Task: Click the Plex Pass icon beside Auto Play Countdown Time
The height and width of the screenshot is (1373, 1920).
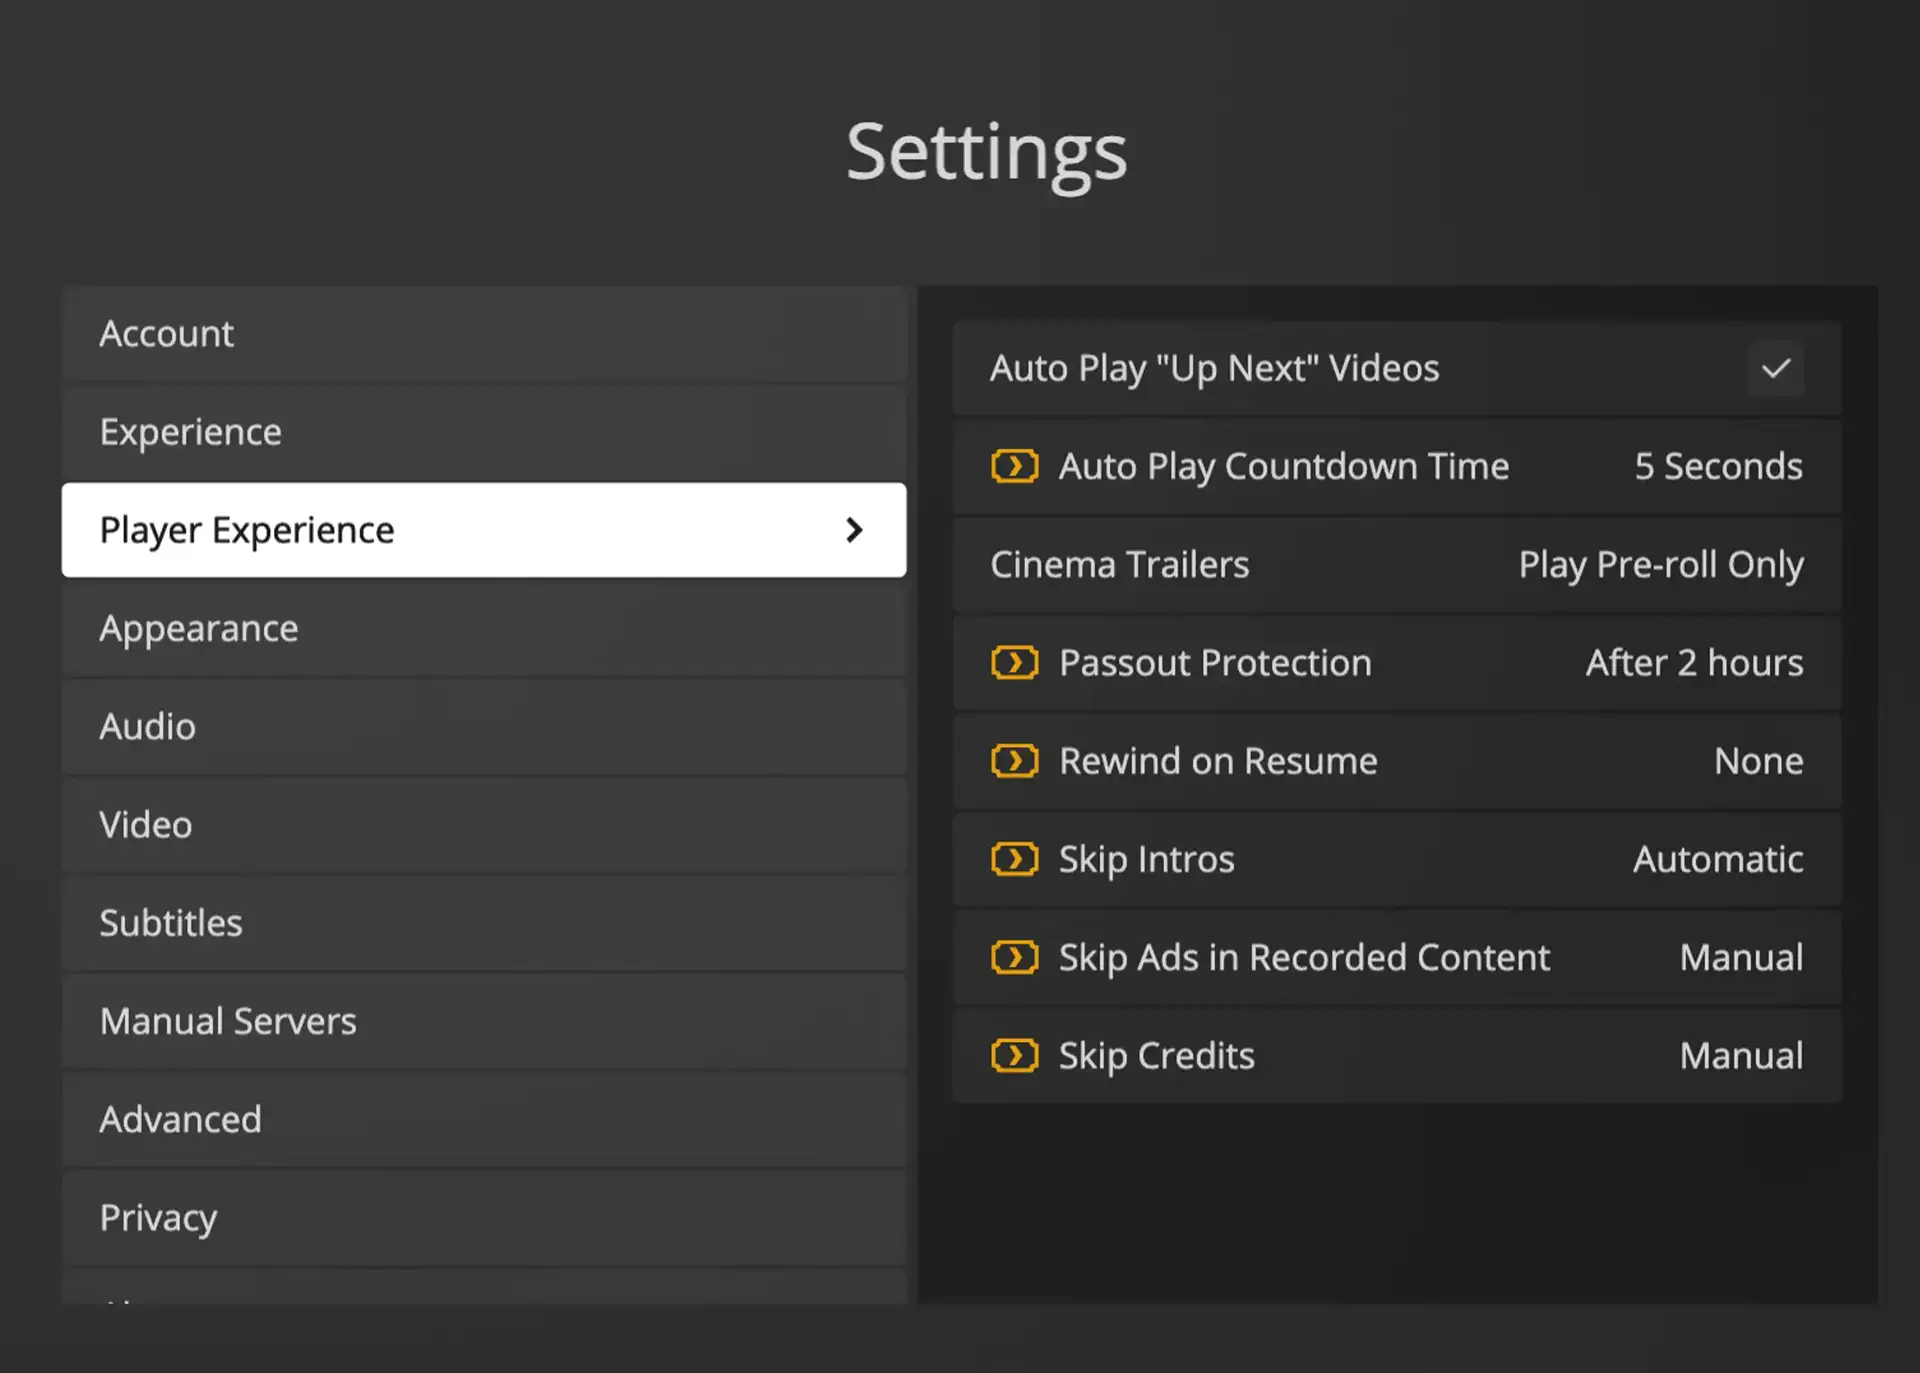Action: pyautogui.click(x=1015, y=466)
